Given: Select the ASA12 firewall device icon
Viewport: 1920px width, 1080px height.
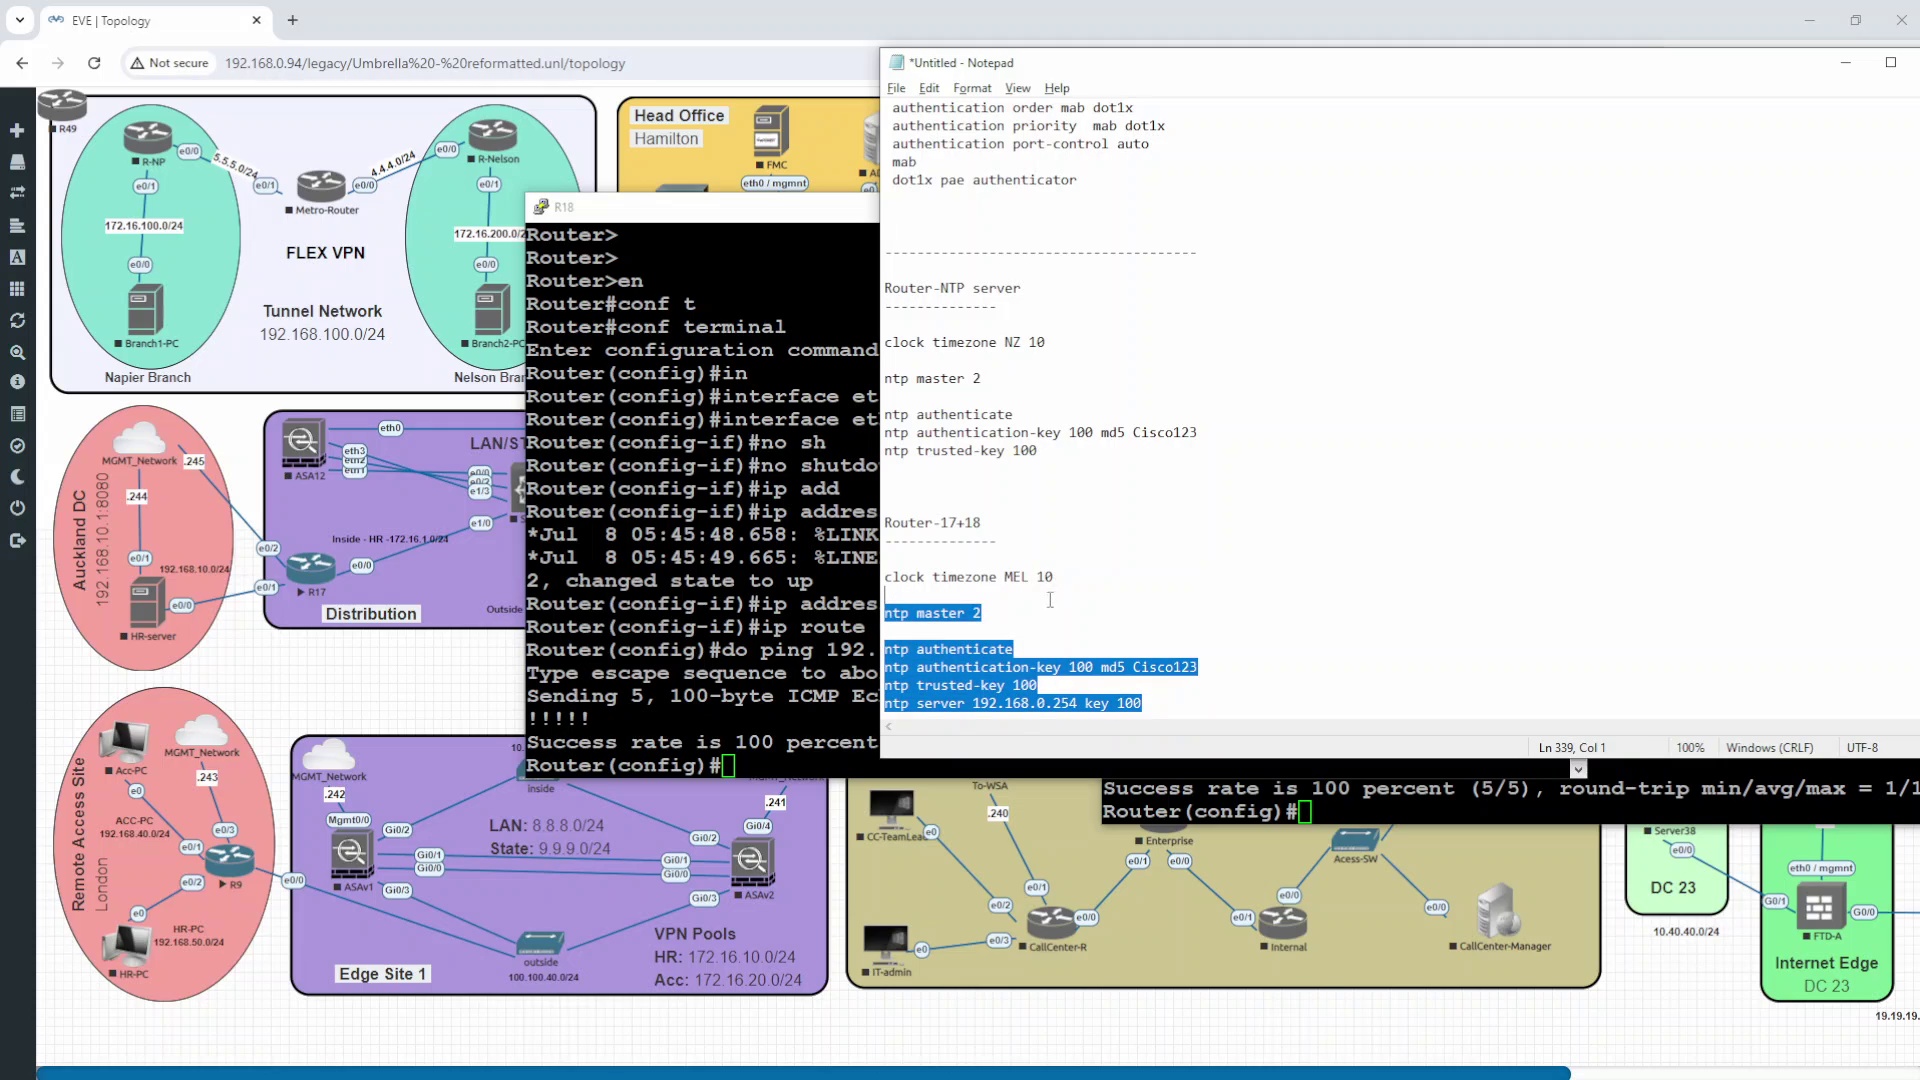Looking at the screenshot, I should click(x=303, y=442).
